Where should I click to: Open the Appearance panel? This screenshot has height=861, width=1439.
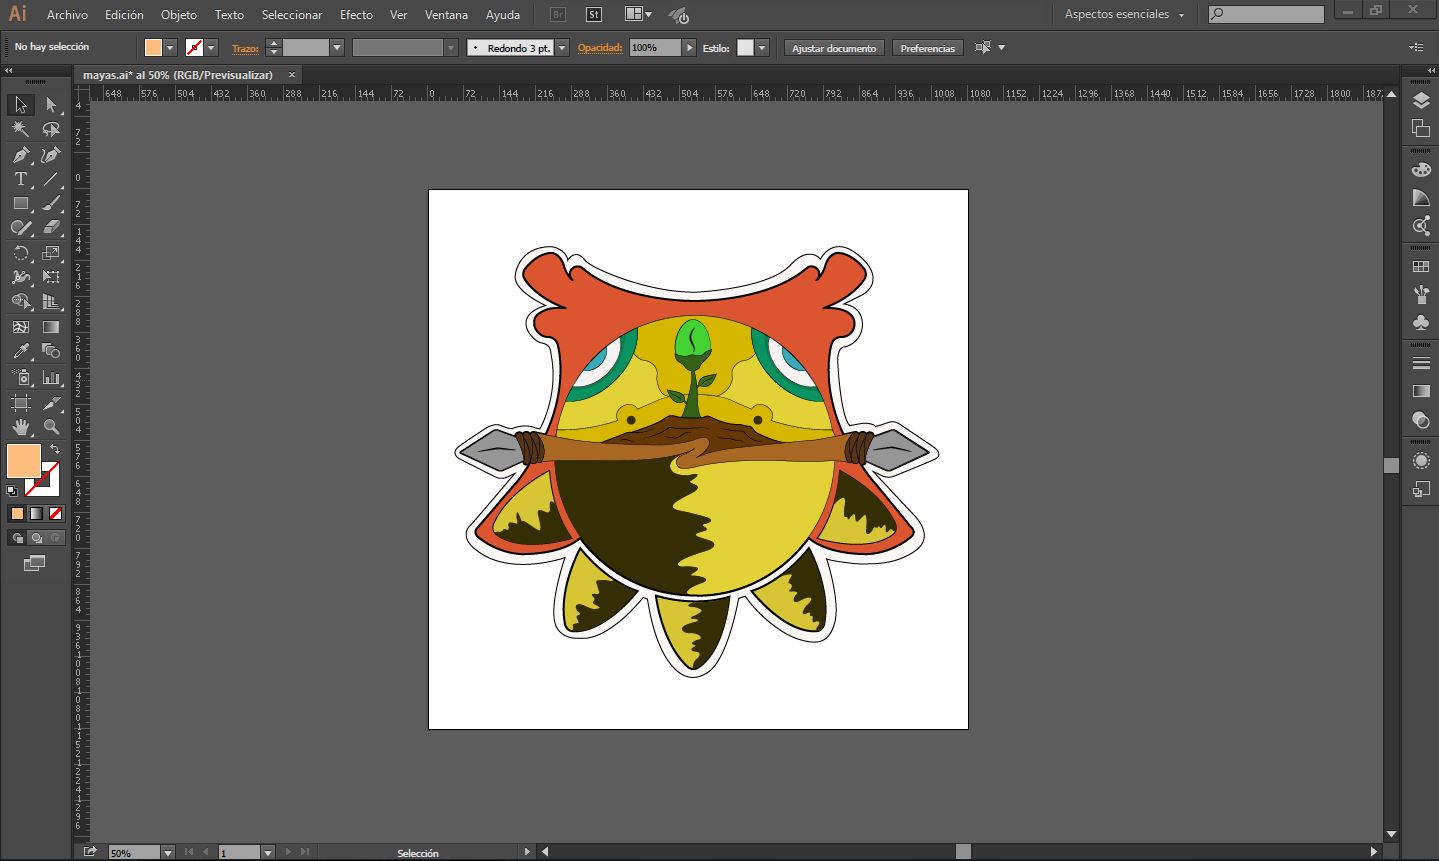1421,461
